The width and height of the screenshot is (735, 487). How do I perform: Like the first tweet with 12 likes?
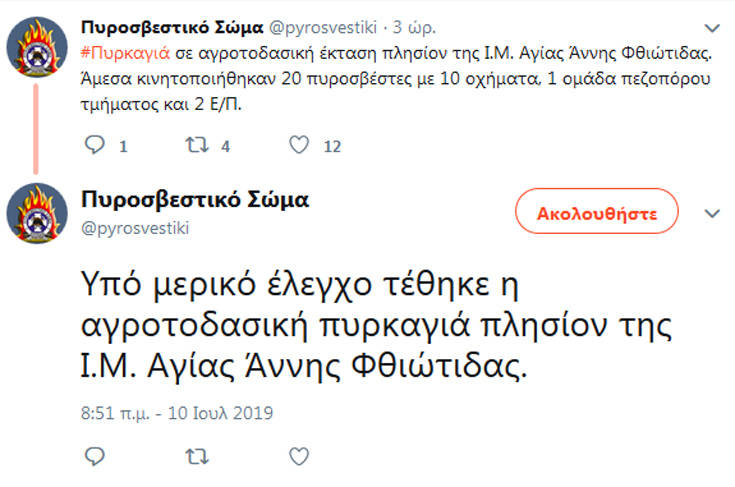tap(299, 145)
